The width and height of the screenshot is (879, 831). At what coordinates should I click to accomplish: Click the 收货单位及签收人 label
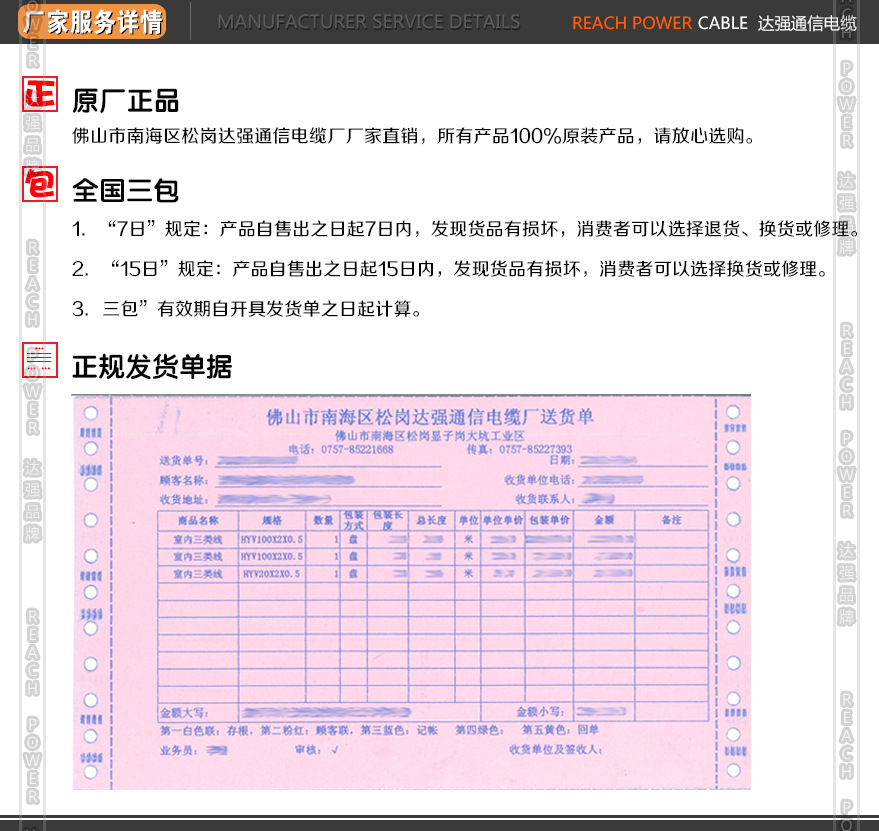pos(556,750)
